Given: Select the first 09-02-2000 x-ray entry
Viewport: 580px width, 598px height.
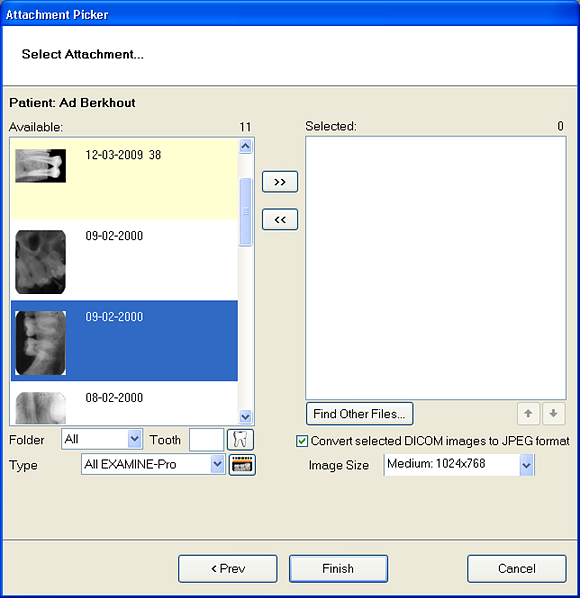Looking at the screenshot, I should click(124, 260).
